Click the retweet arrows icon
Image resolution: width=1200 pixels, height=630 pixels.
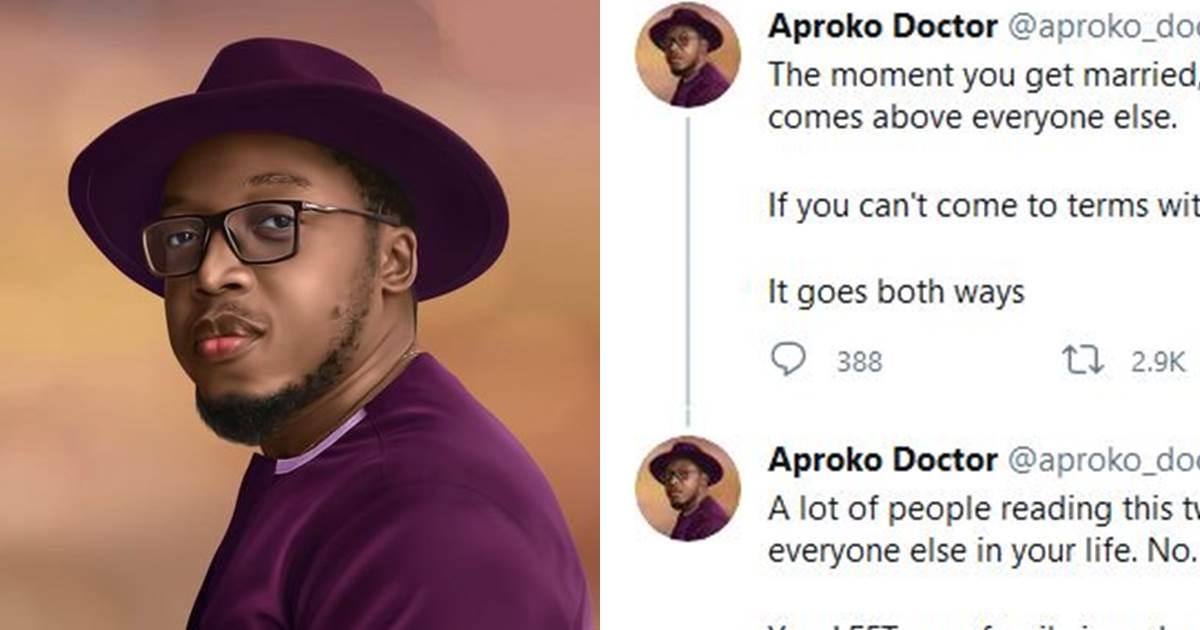[1084, 360]
